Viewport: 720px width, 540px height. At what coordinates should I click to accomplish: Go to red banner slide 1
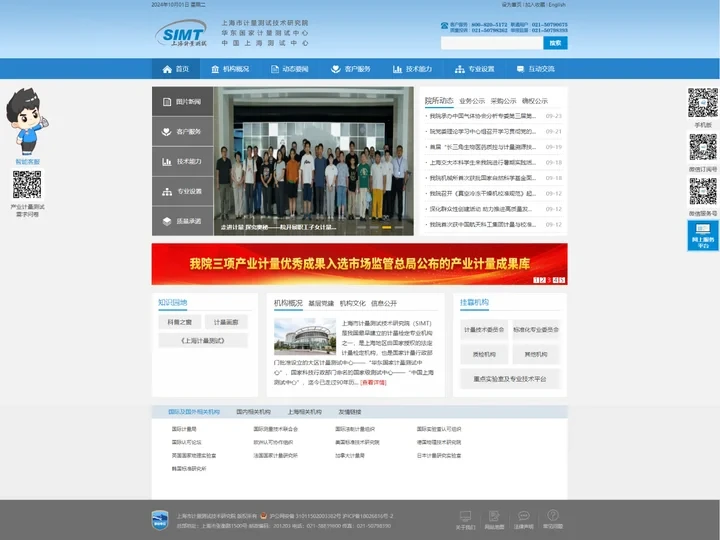coord(536,280)
